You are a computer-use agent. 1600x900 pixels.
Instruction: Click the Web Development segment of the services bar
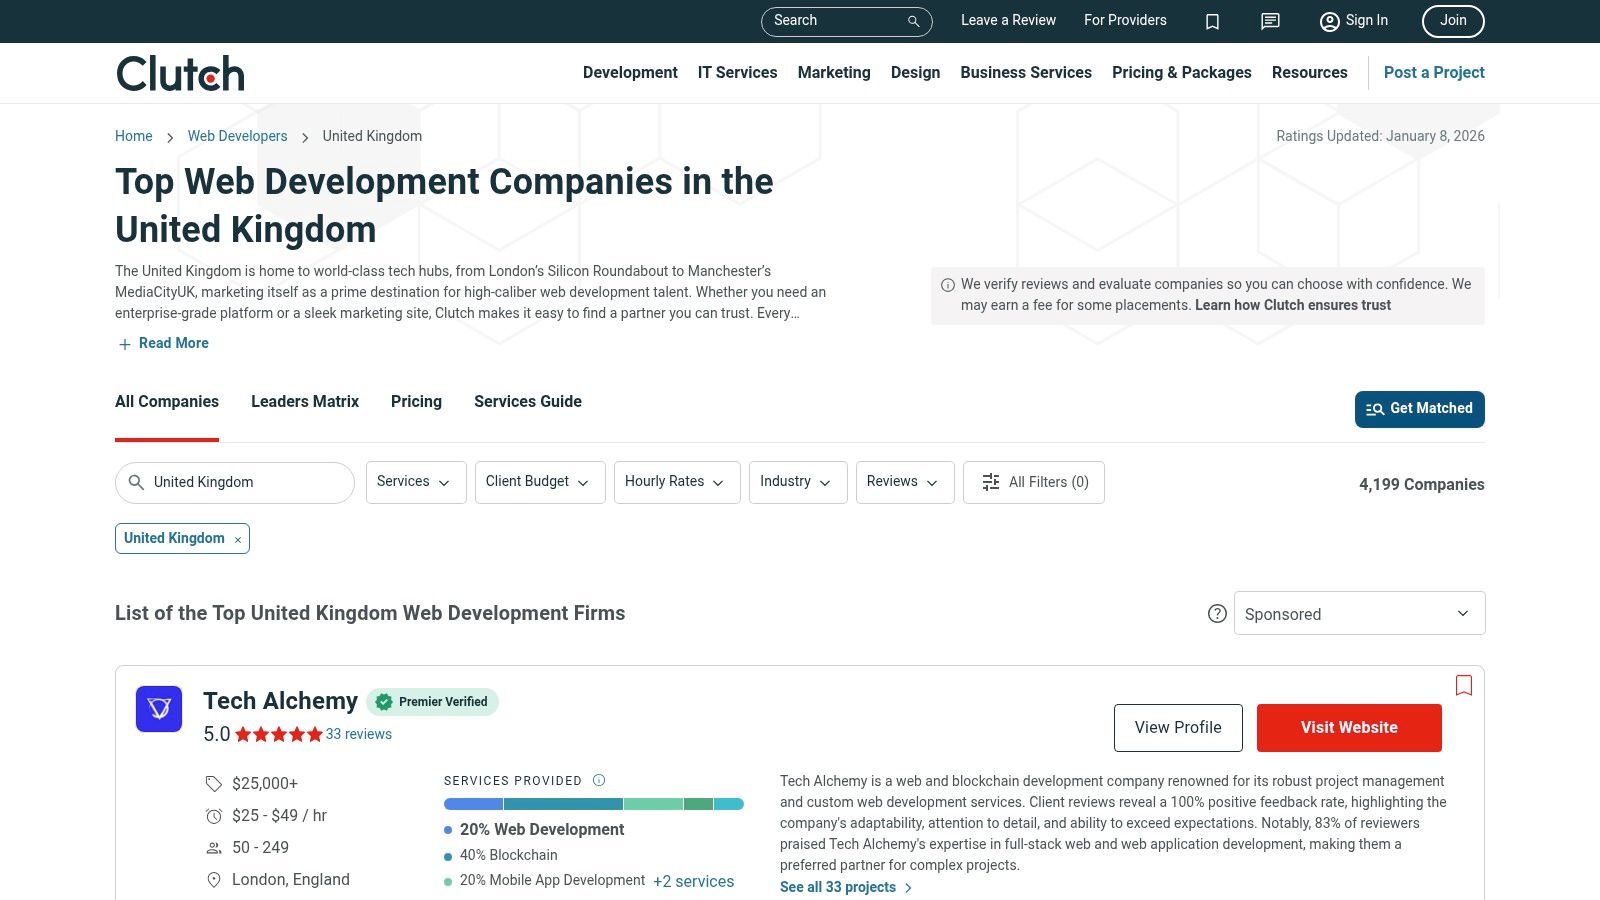[x=472, y=803]
